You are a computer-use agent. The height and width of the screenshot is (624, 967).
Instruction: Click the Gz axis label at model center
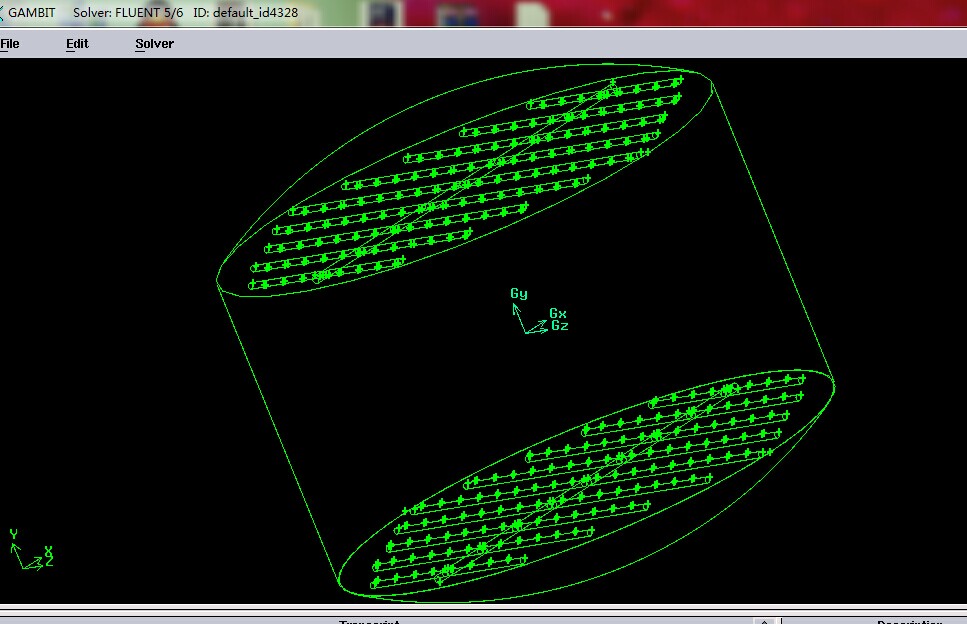pos(559,326)
